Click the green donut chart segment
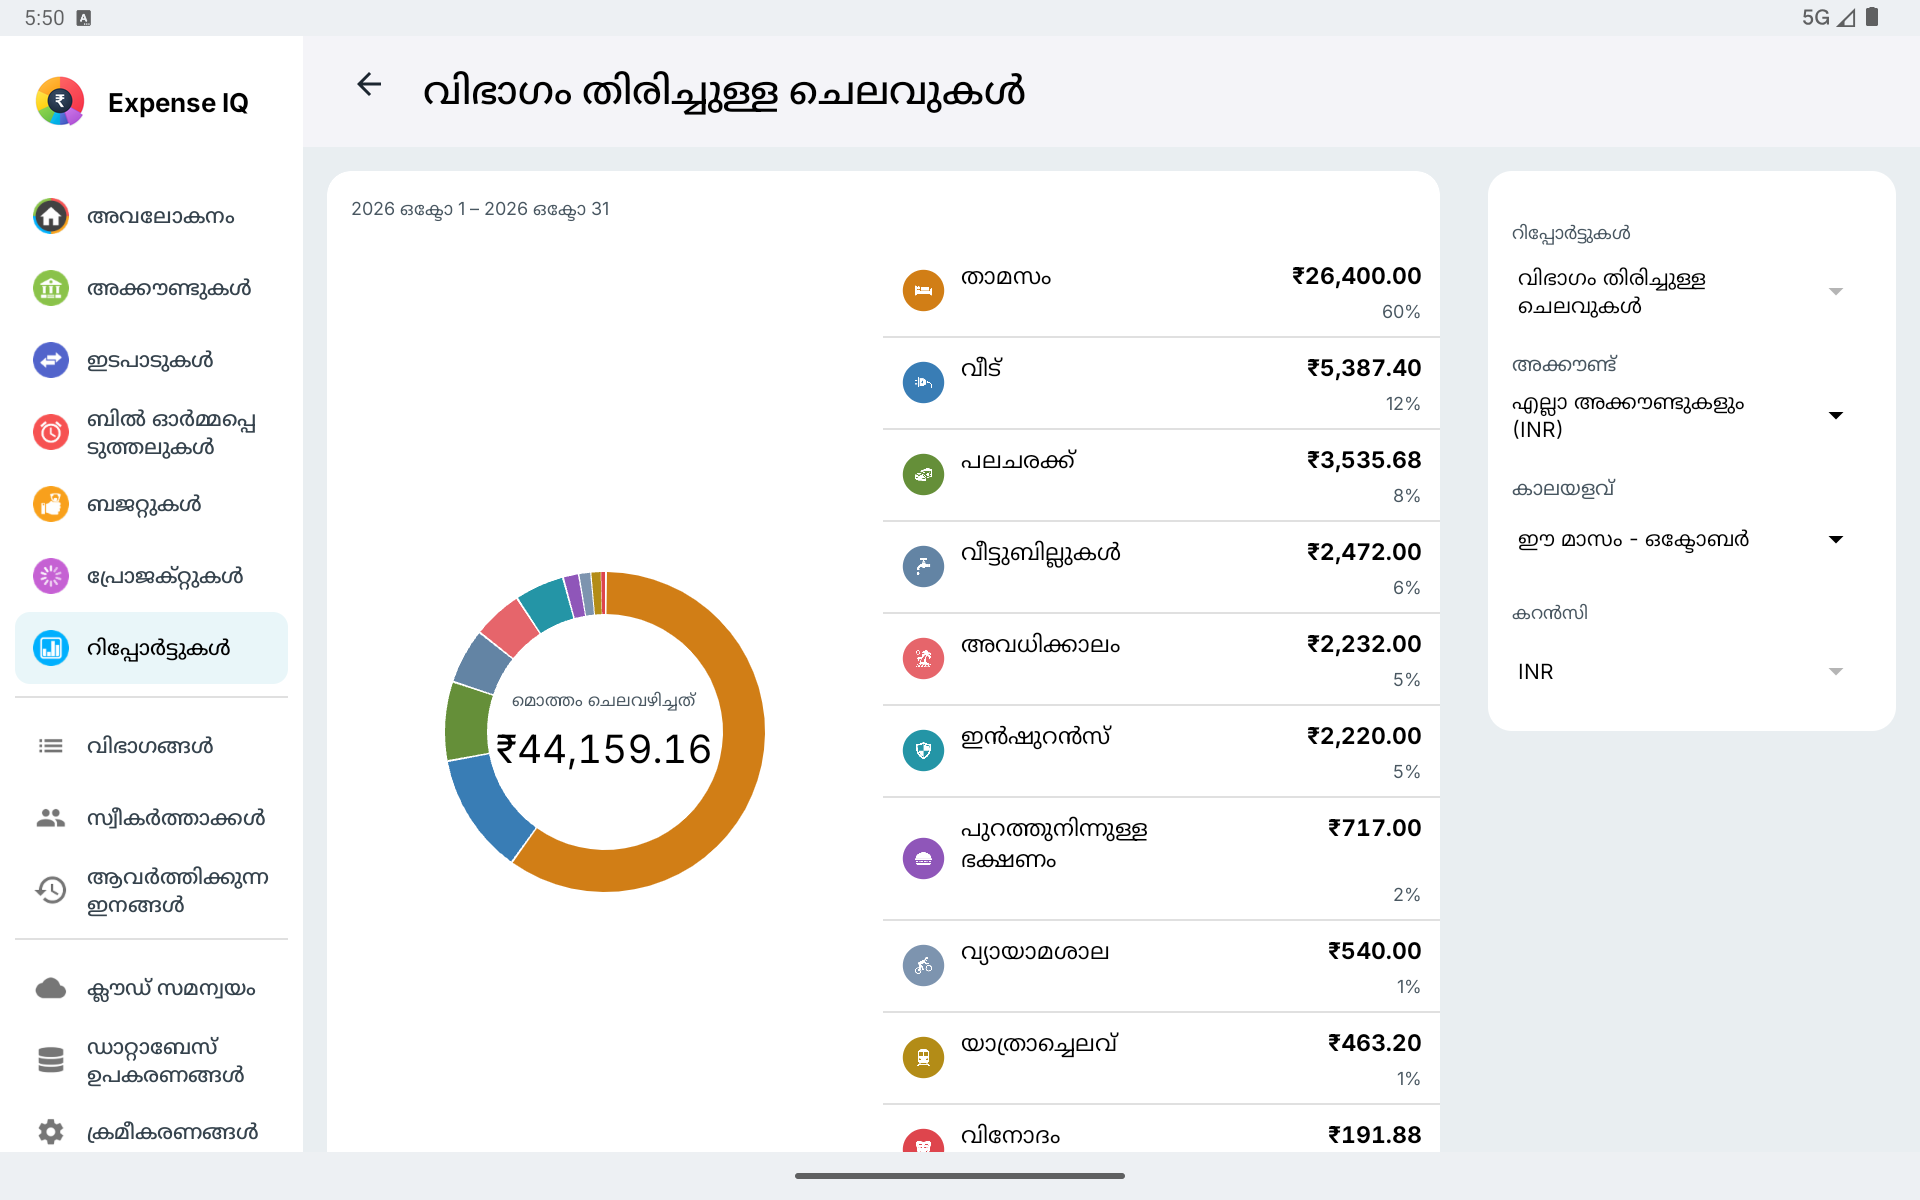The width and height of the screenshot is (1920, 1200). coord(467,722)
